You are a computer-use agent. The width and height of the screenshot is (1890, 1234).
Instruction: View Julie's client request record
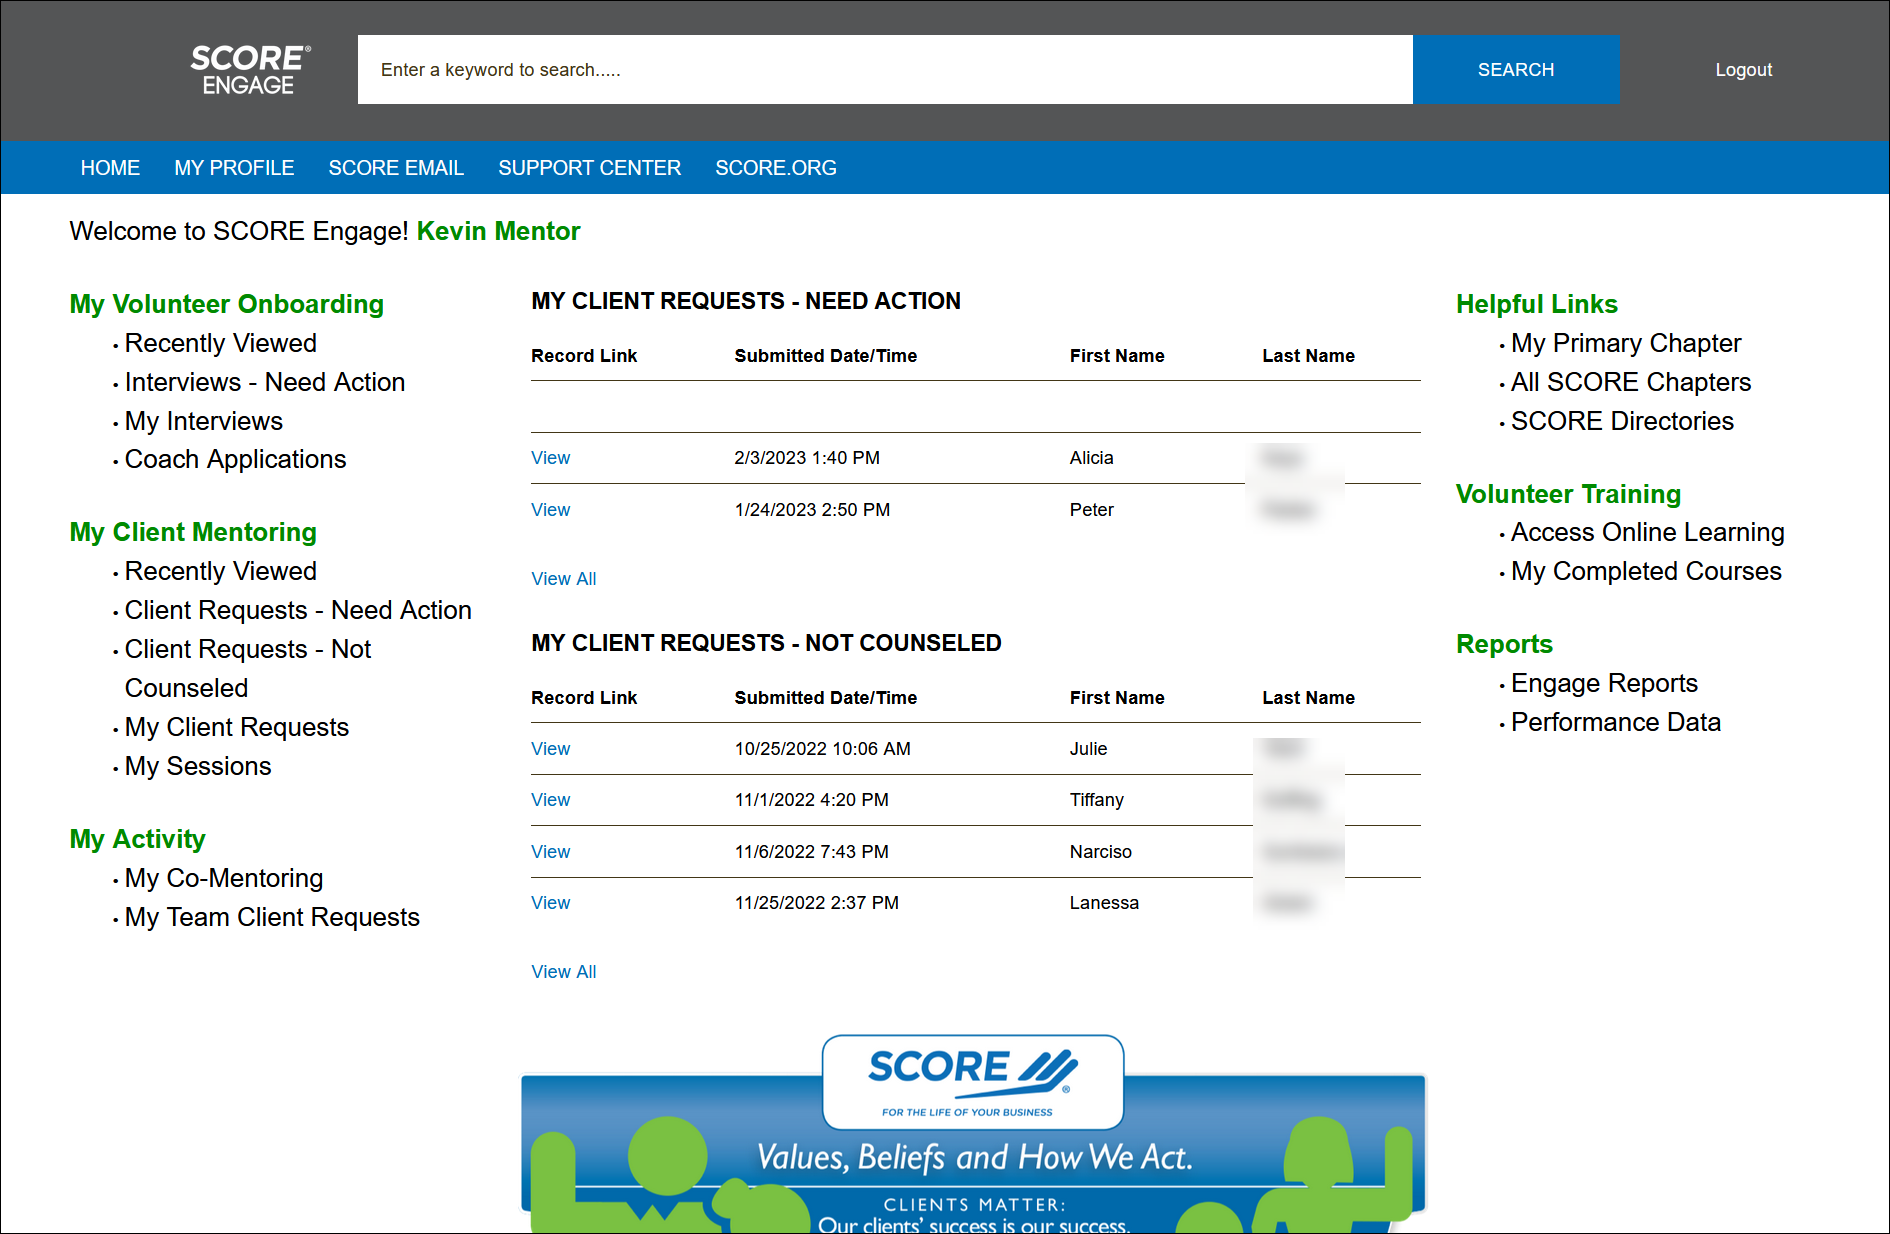pyautogui.click(x=550, y=749)
